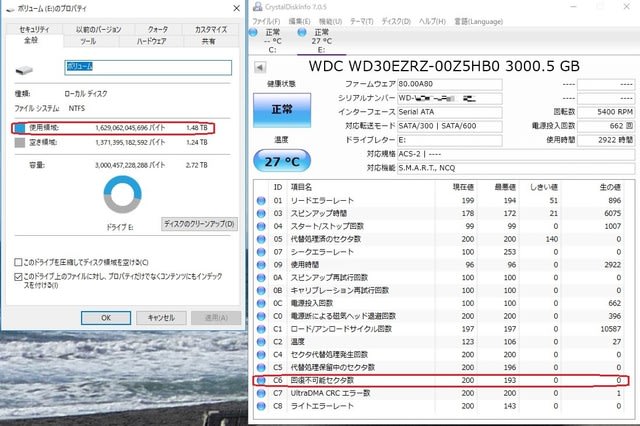640x426 pixels.
Task: Click the ディスクのクリーンアップ button
Action: point(199,224)
